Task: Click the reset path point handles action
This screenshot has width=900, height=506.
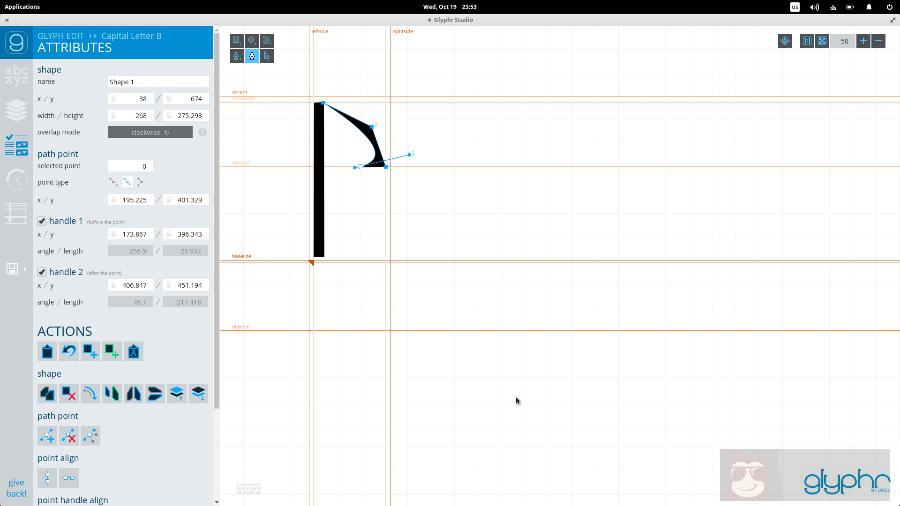Action: [x=90, y=436]
